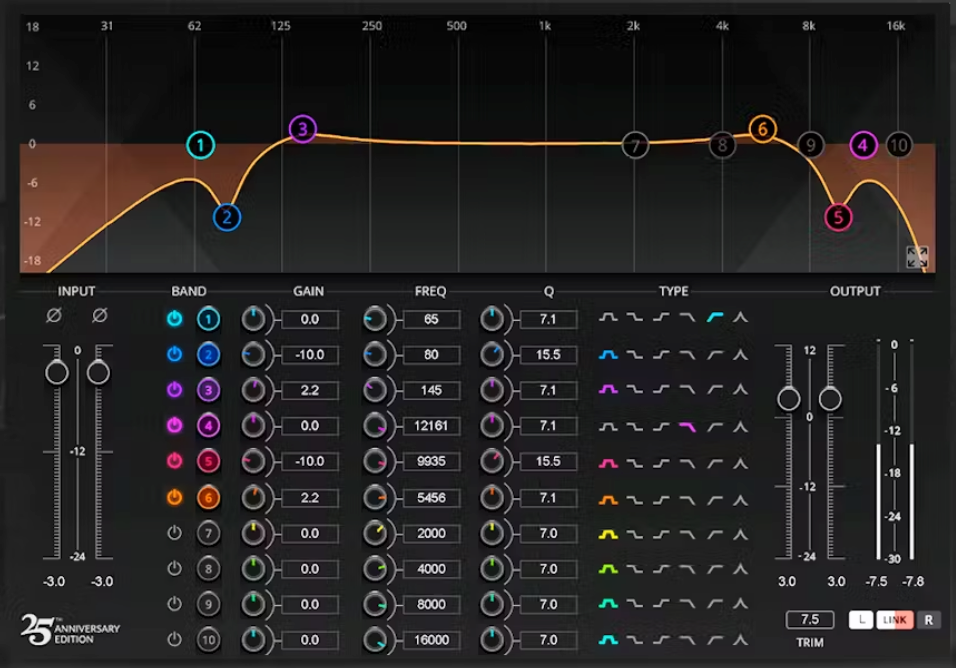This screenshot has height=668, width=956.
Task: Select the purple node 3 on the EQ graph
Action: 302,129
